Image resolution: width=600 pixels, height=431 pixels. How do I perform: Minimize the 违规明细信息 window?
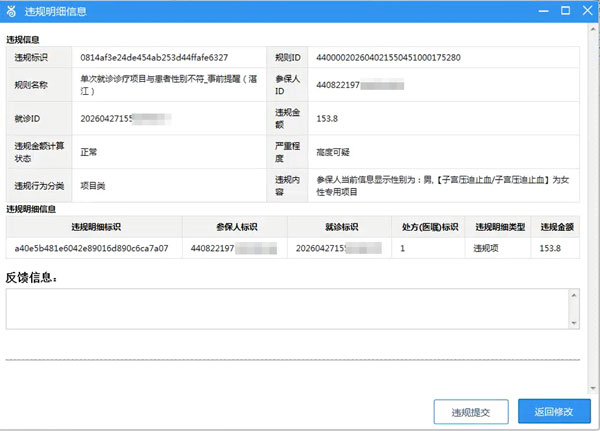(543, 11)
